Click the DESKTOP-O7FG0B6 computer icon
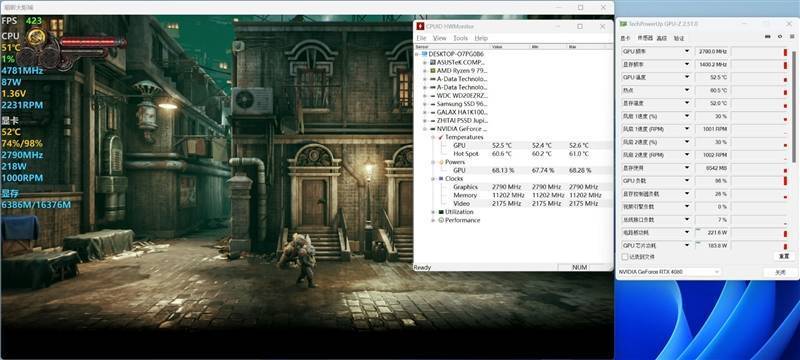 click(x=424, y=54)
